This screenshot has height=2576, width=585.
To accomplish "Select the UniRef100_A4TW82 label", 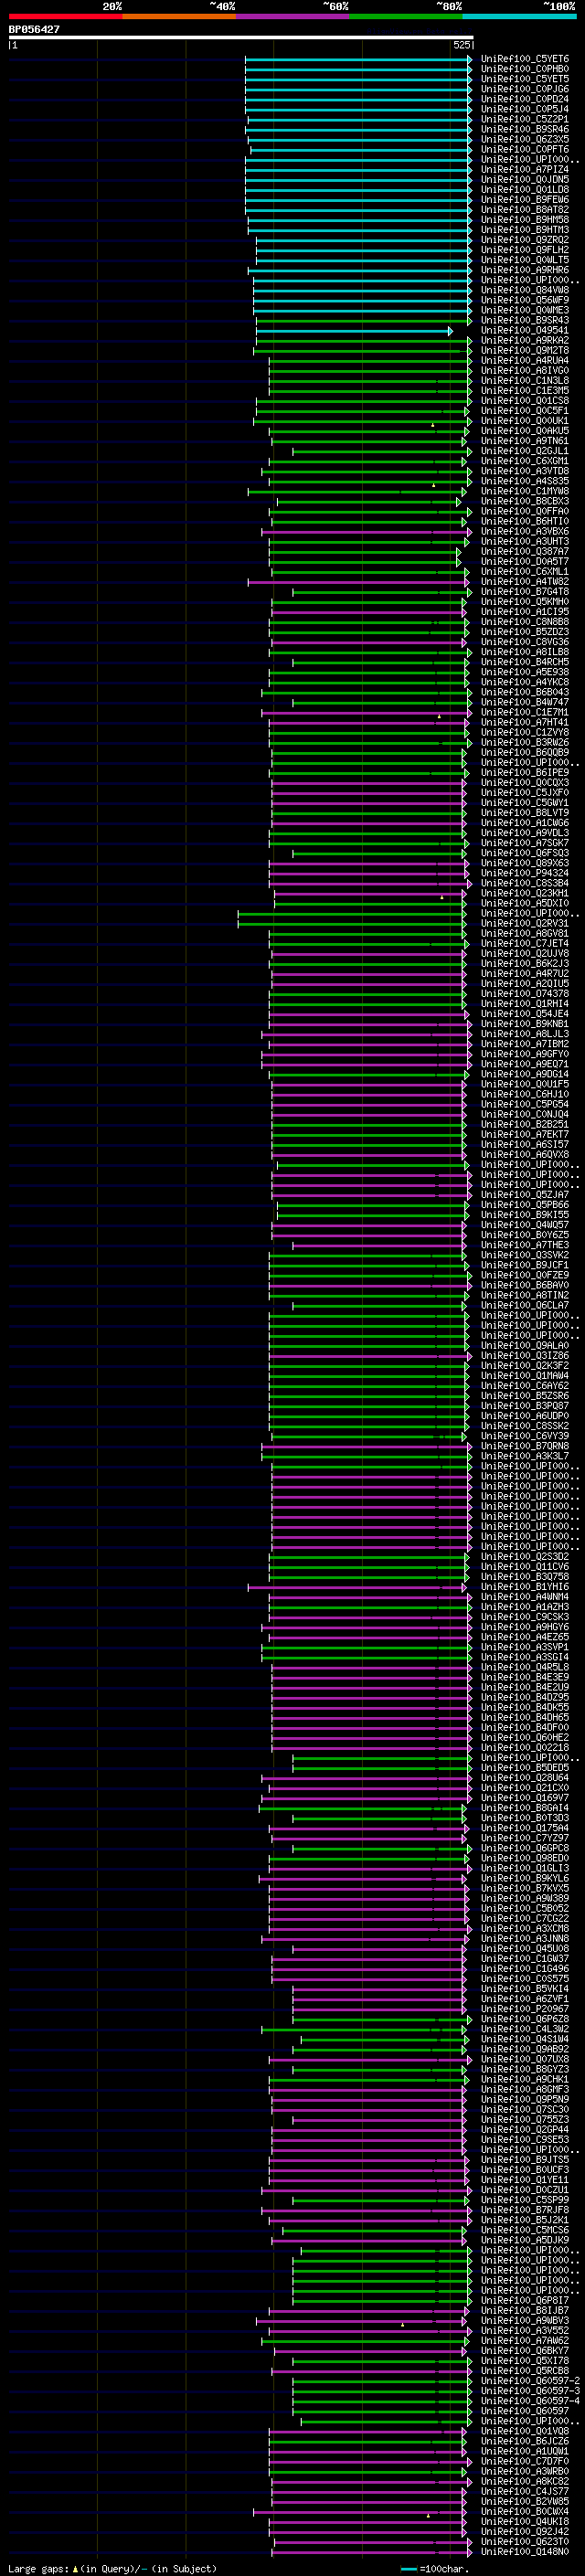I will click(x=525, y=581).
